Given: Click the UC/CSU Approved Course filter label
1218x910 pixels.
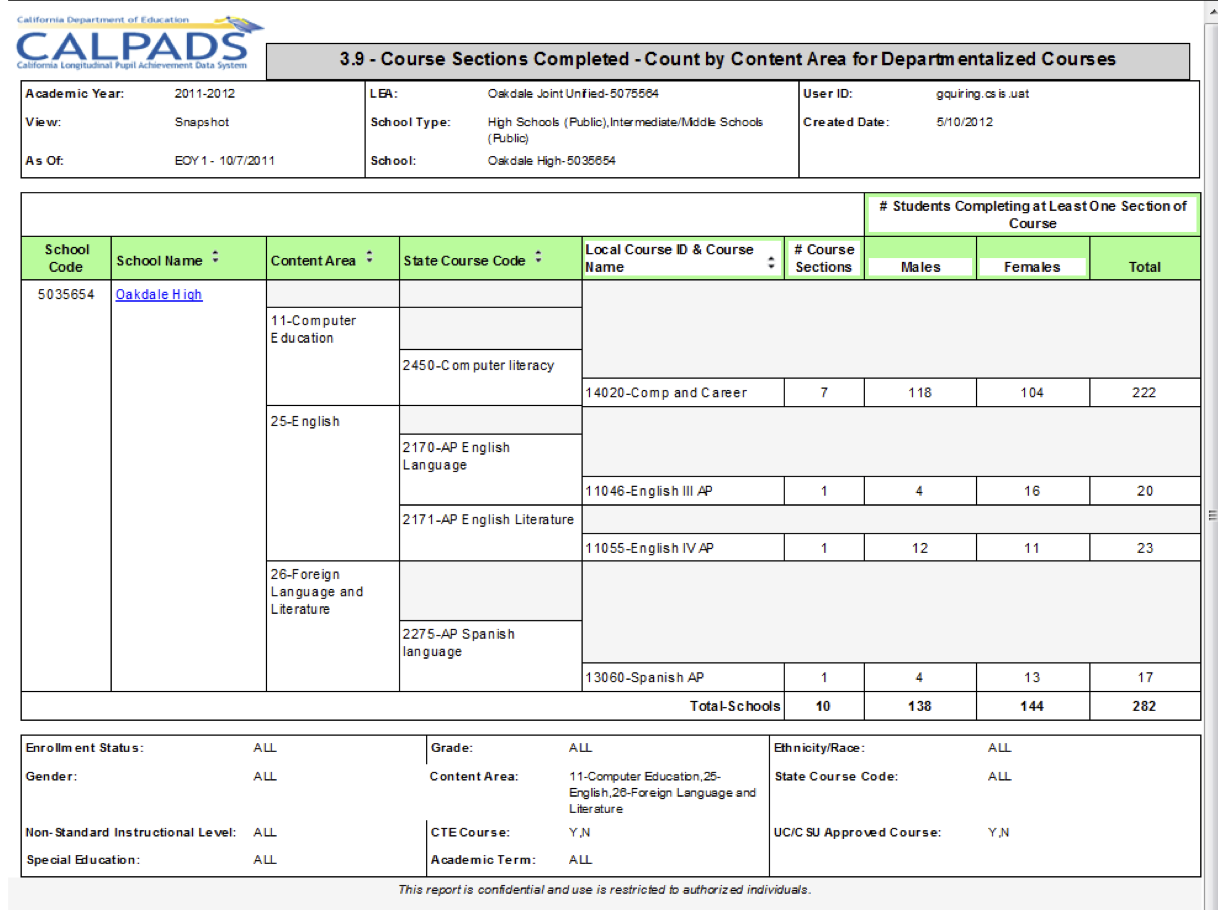Looking at the screenshot, I should (x=857, y=832).
